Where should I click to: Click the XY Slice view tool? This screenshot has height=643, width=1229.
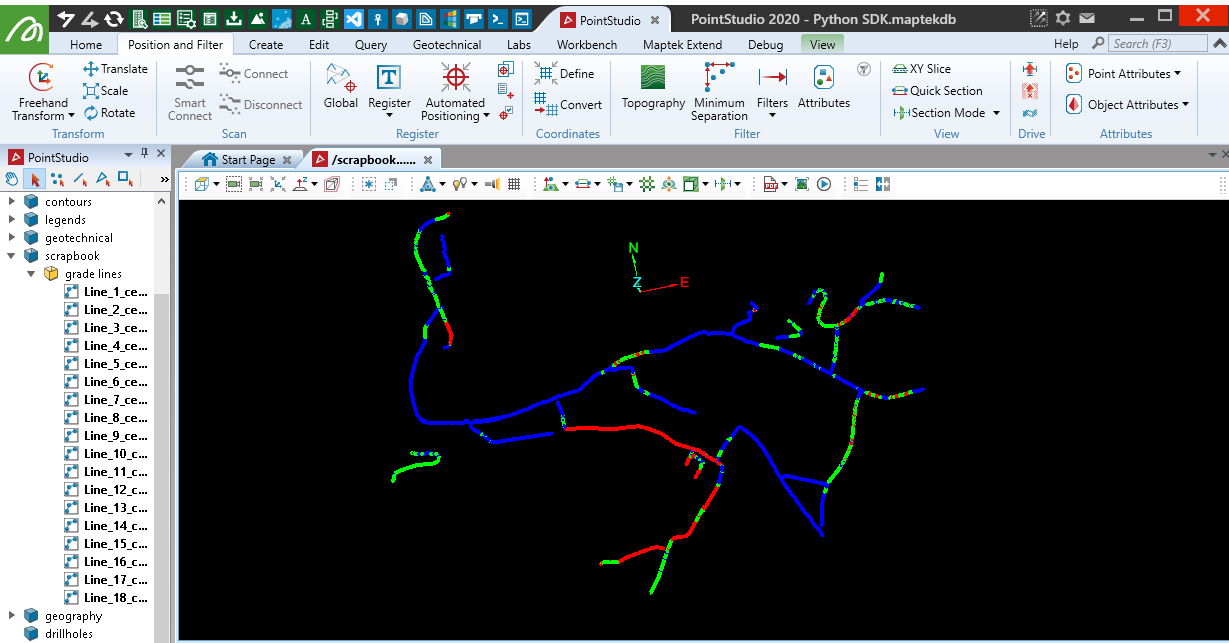coord(921,69)
